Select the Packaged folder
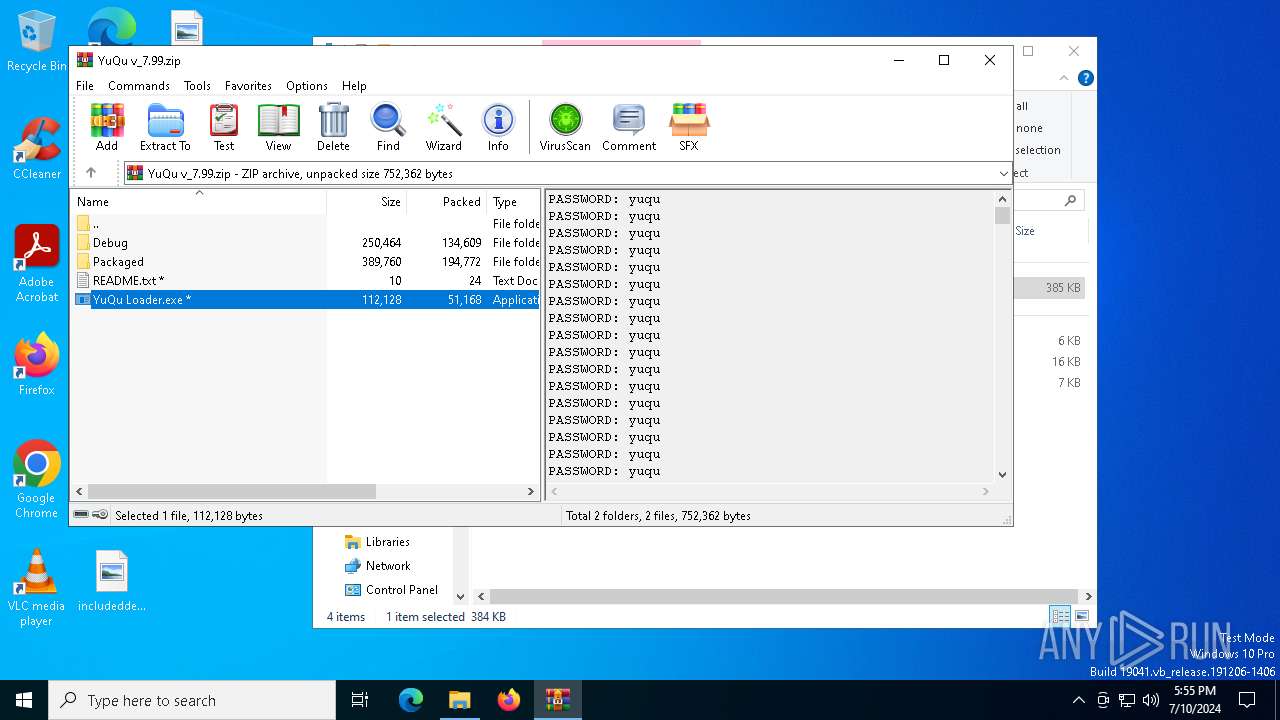Viewport: 1280px width, 720px height. coord(307,261)
